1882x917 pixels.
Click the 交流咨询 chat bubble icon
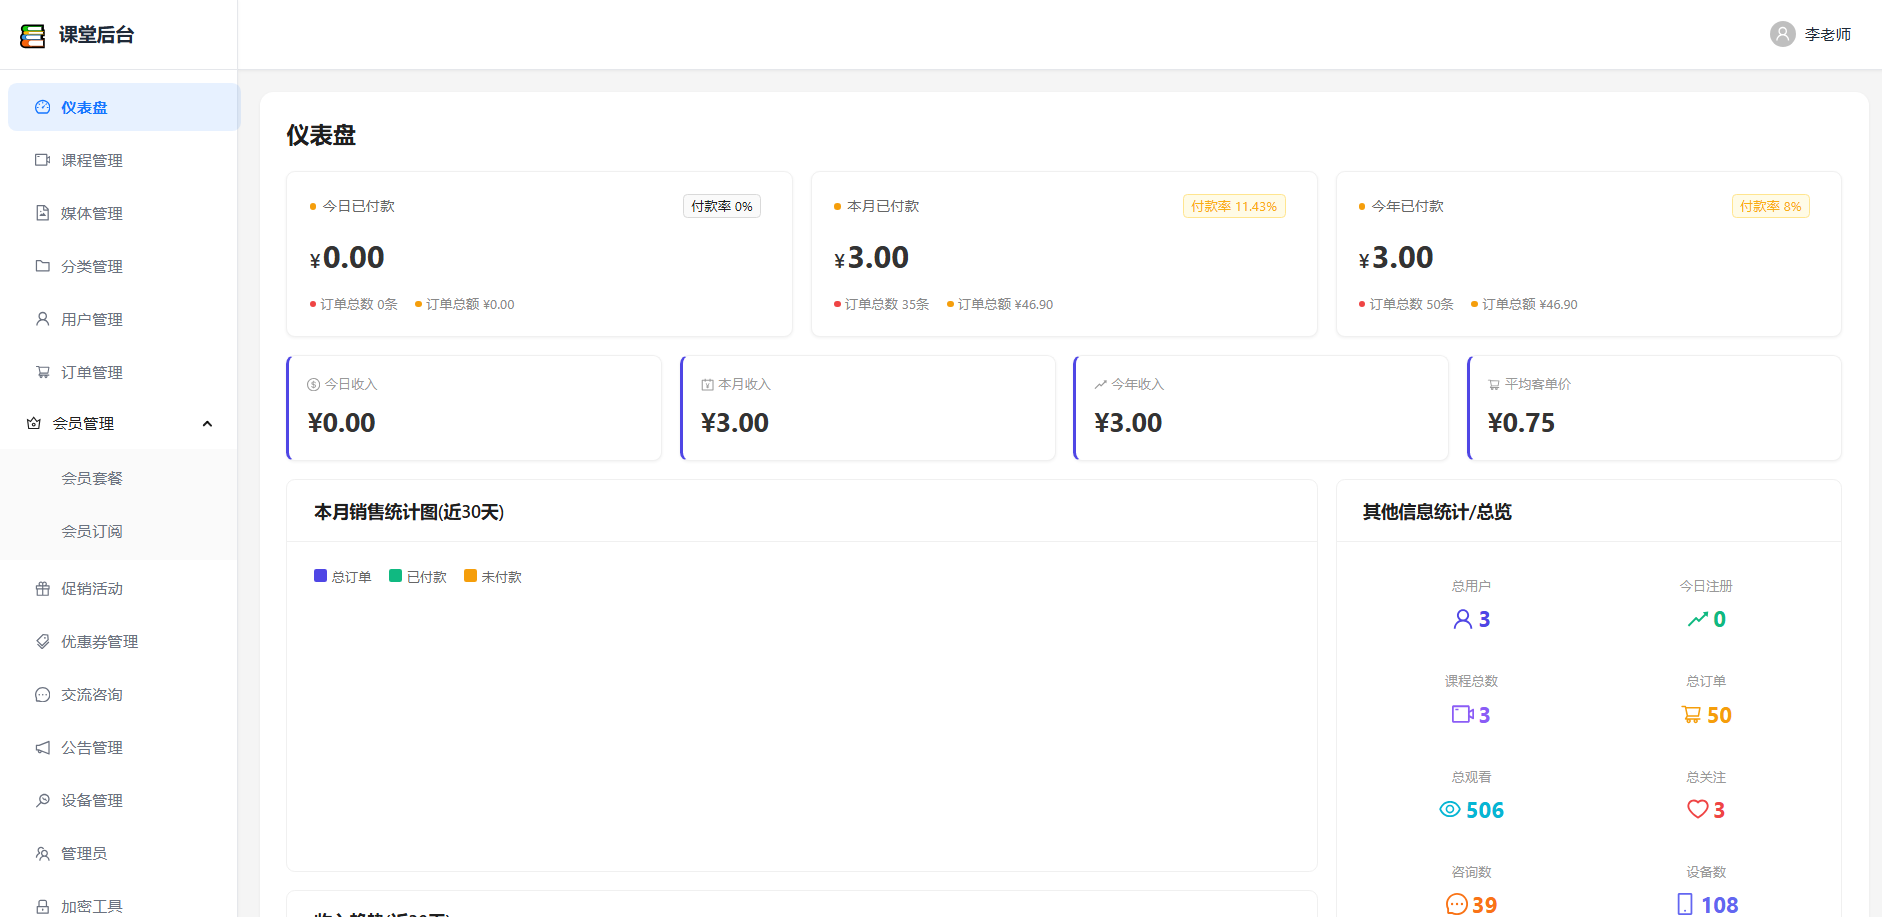[42, 695]
